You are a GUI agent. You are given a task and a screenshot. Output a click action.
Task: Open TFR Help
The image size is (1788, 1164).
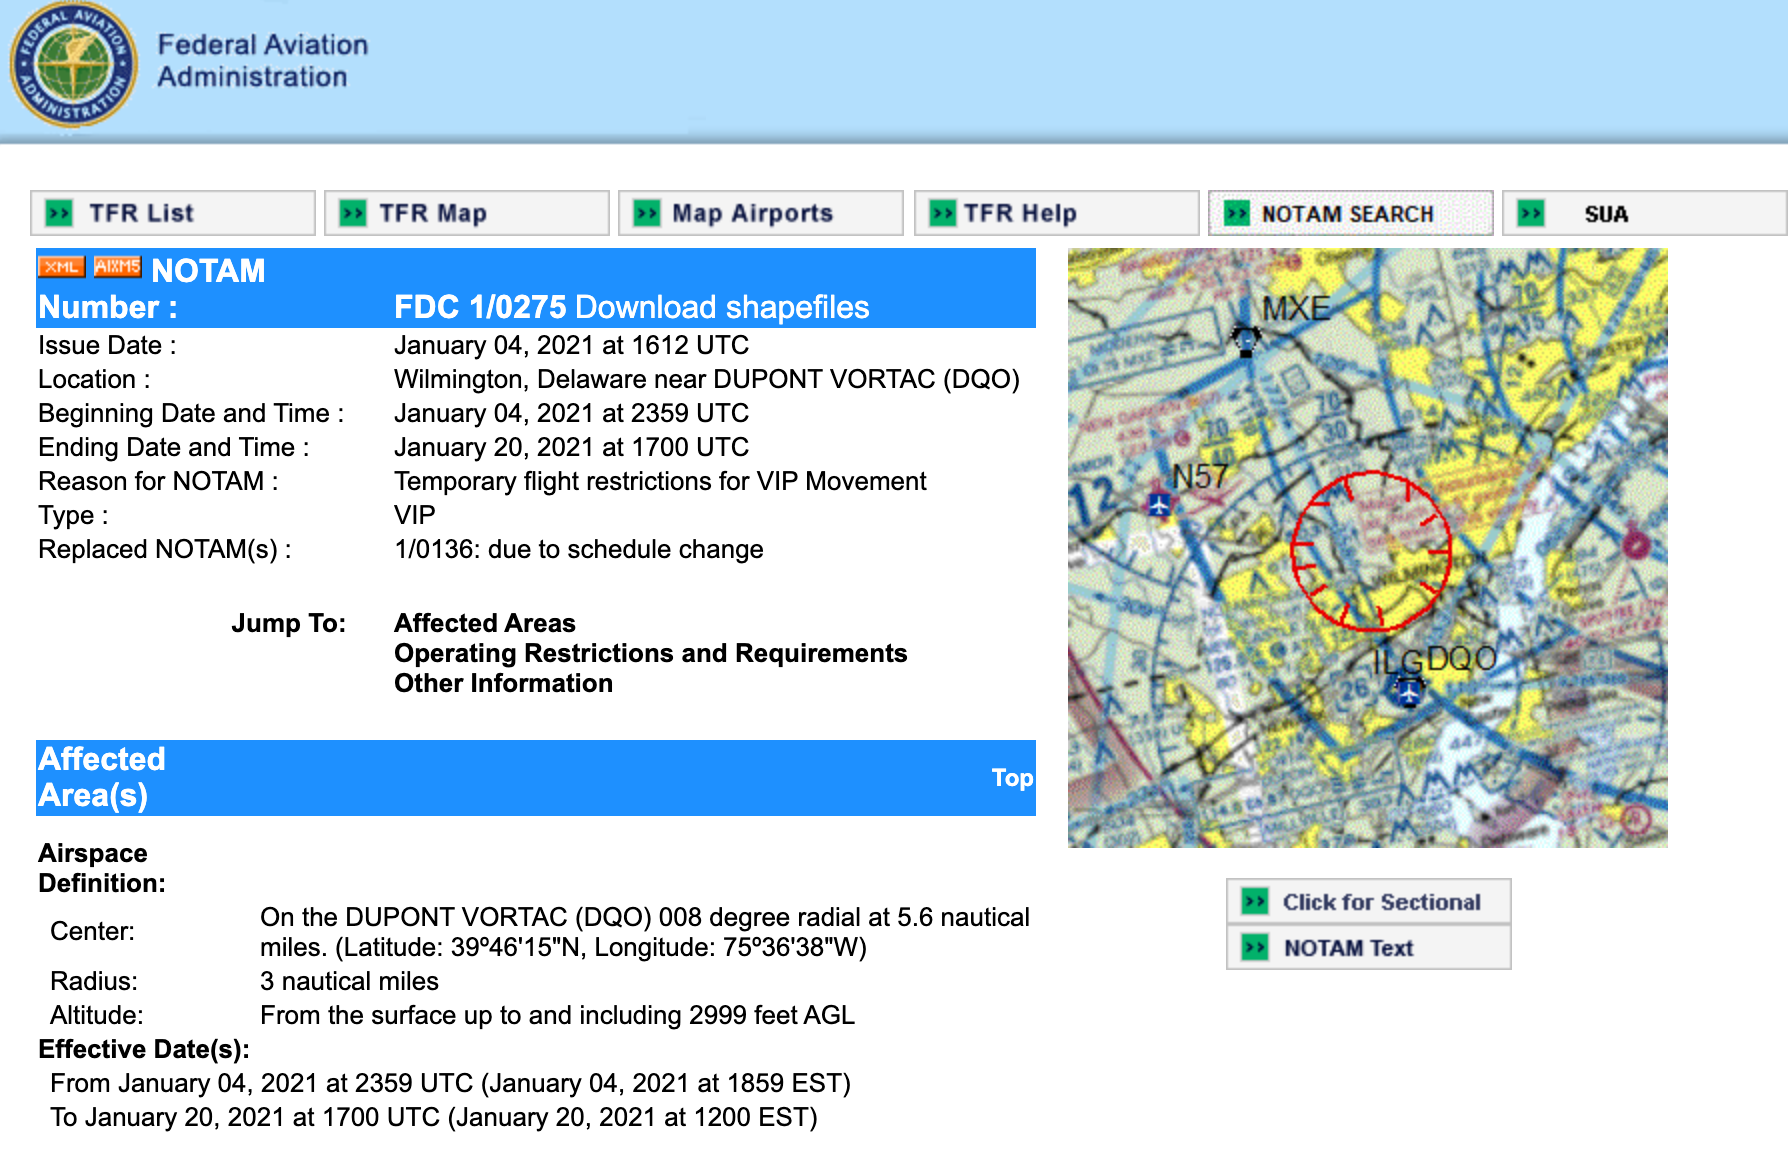pyautogui.click(x=1057, y=213)
